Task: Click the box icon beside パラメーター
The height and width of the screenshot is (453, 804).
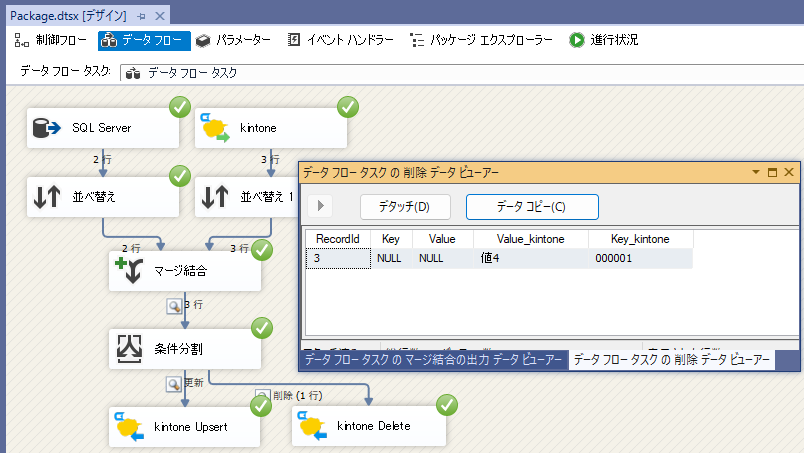Action: coord(203,40)
